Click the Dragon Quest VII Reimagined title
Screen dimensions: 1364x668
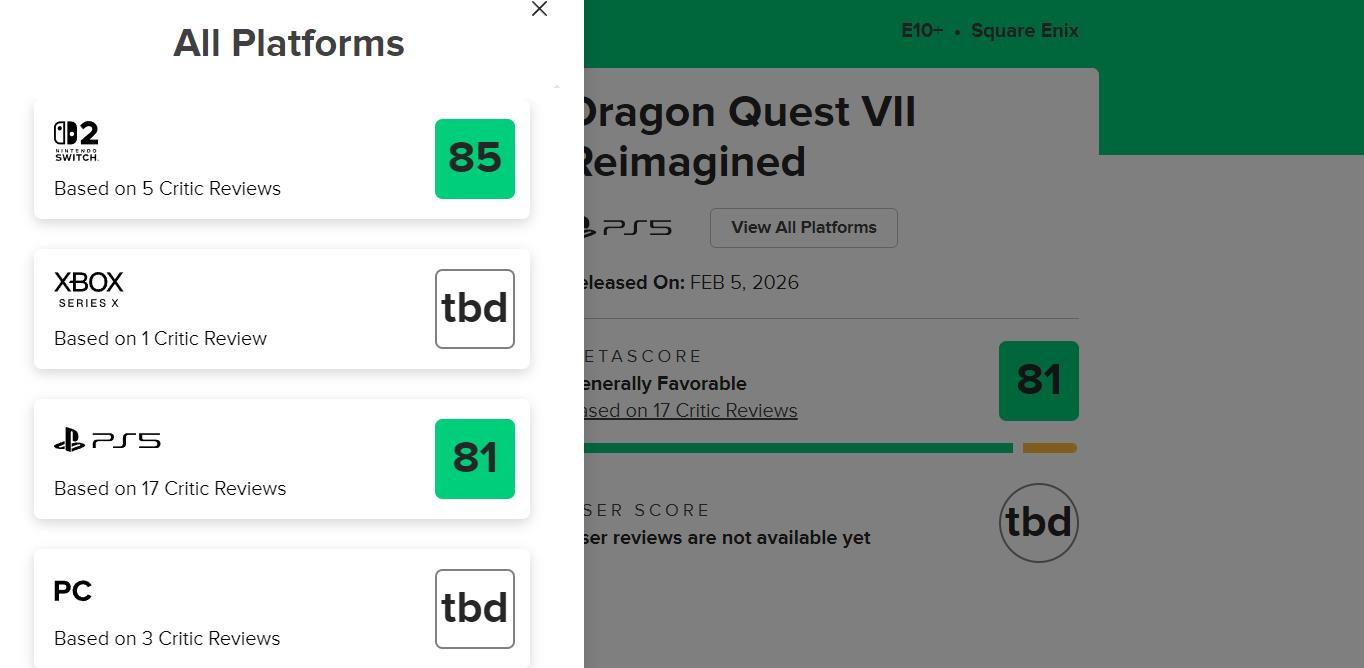(746, 137)
